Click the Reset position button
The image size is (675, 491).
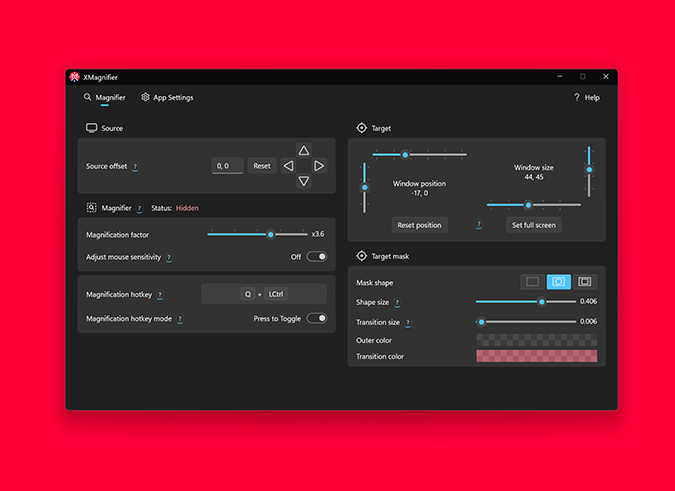[419, 225]
